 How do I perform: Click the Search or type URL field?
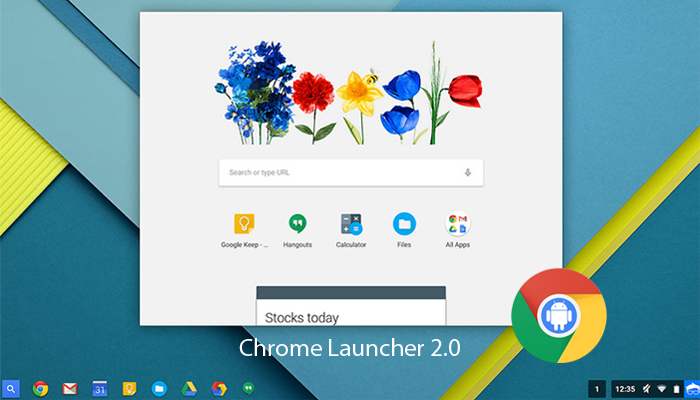coord(340,172)
